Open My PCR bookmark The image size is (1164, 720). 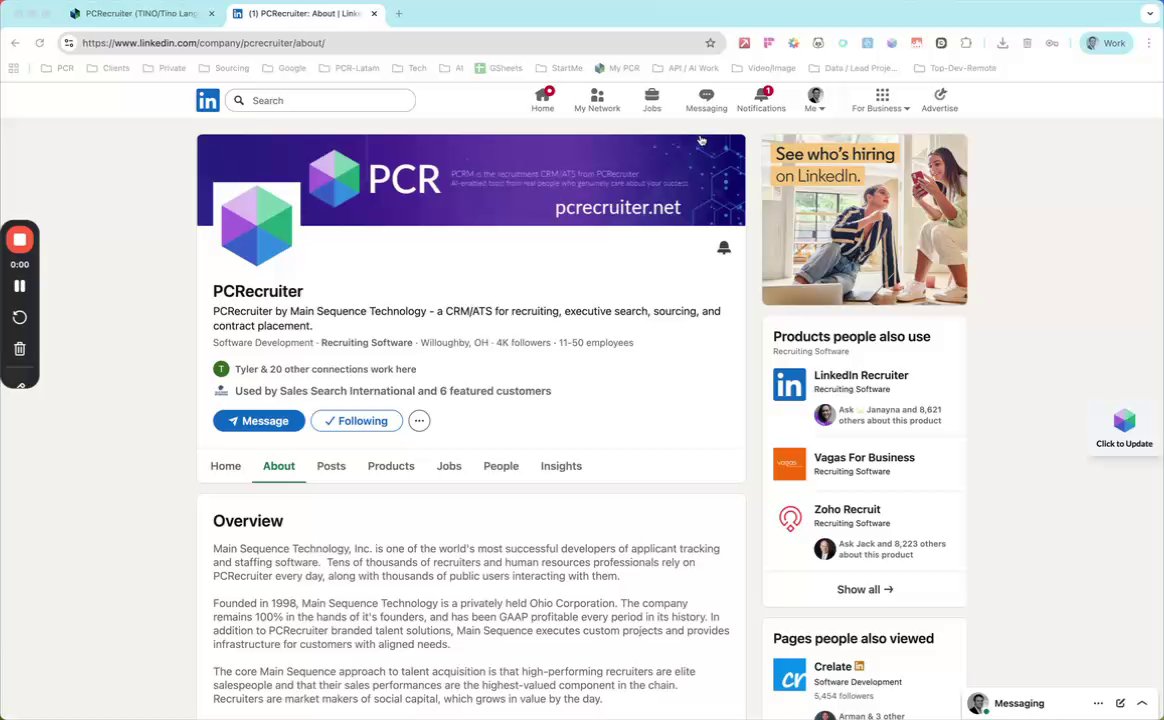pyautogui.click(x=617, y=68)
